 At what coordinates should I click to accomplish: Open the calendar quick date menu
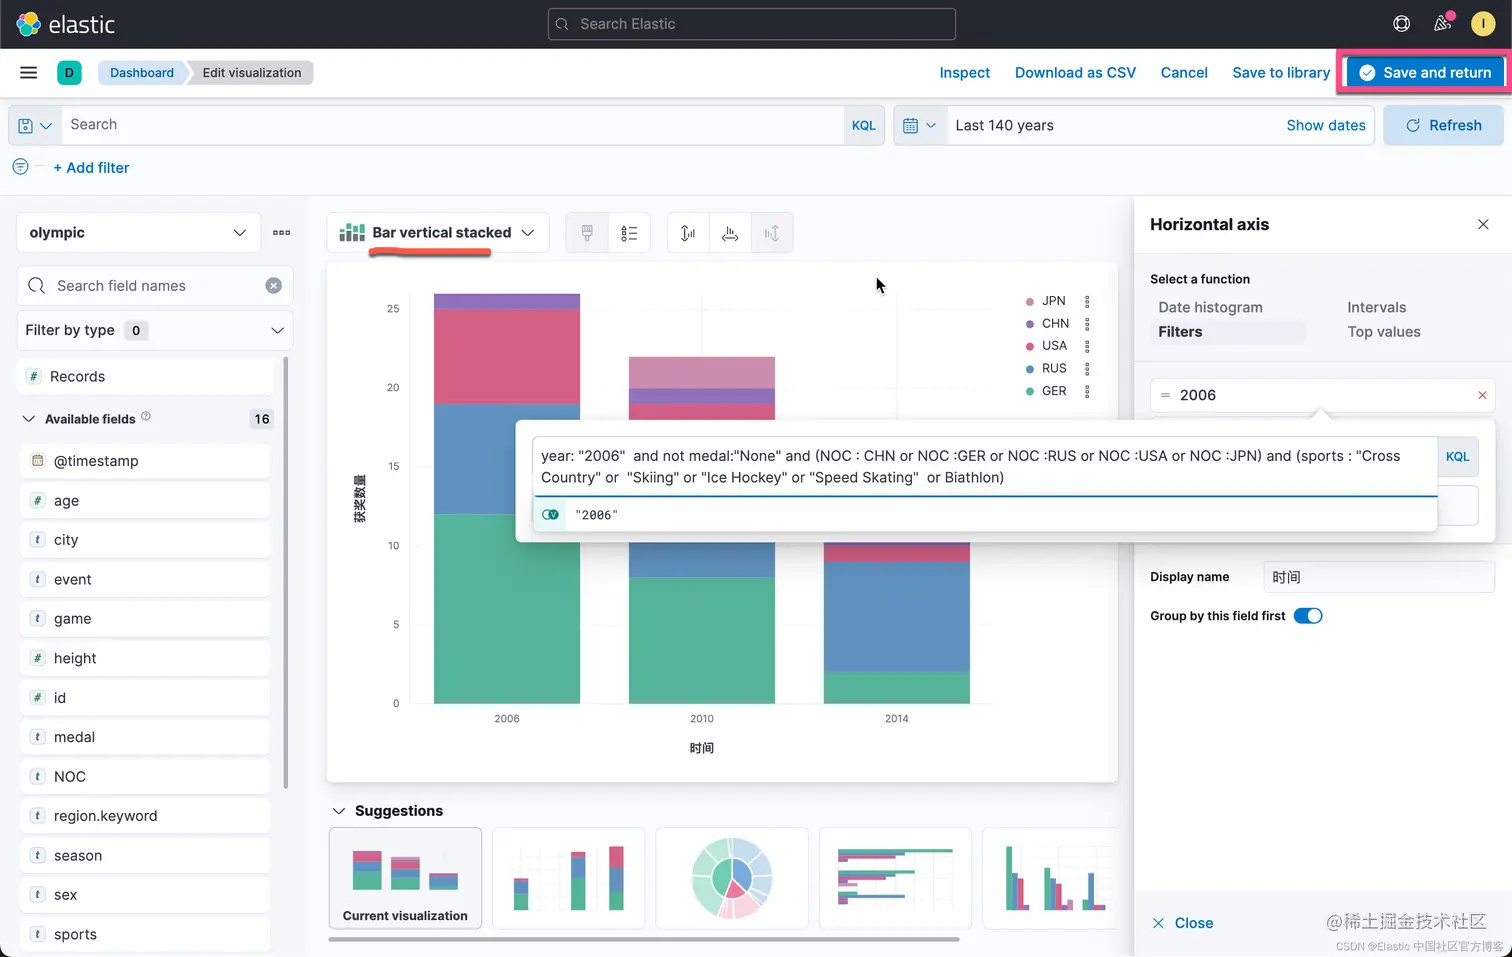pos(919,125)
